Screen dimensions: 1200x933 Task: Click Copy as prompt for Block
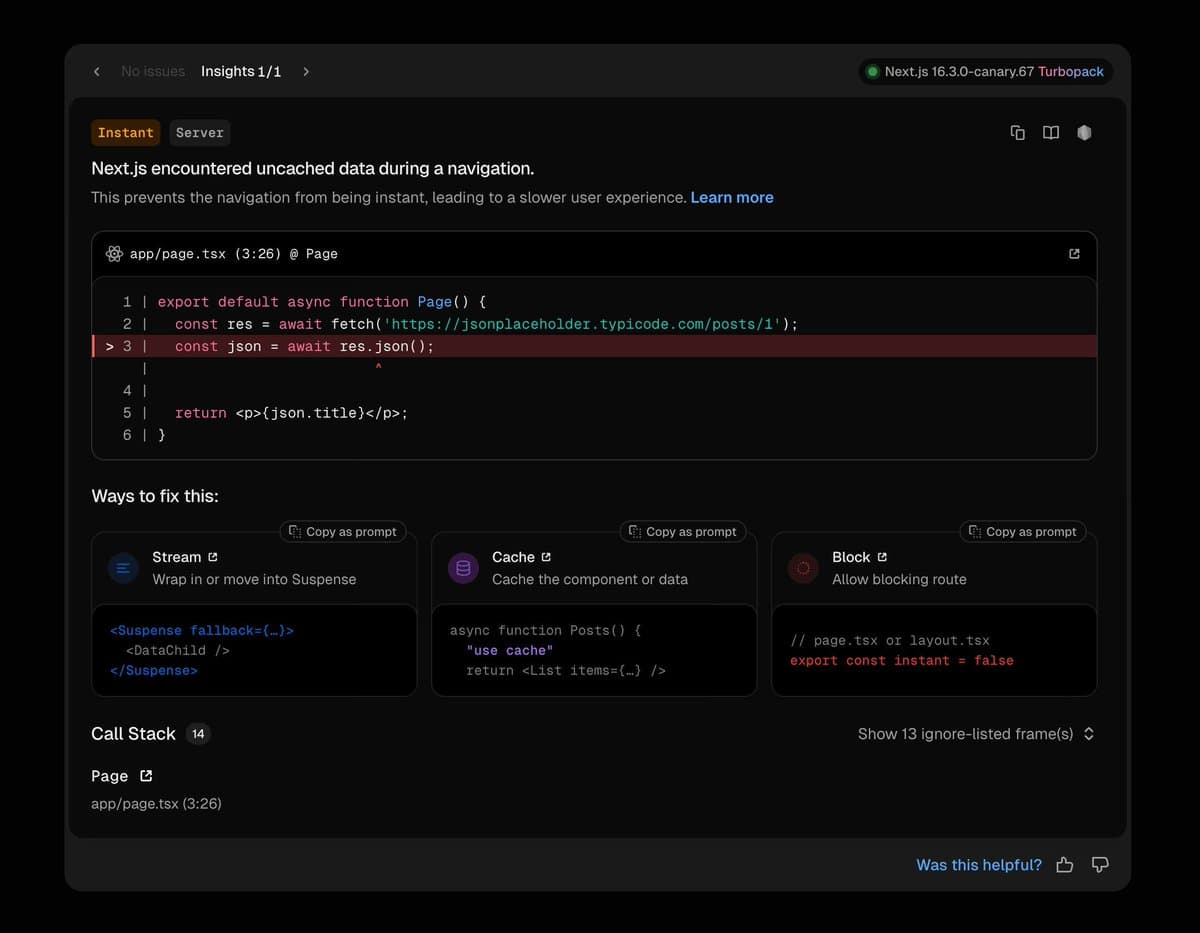(x=1022, y=532)
